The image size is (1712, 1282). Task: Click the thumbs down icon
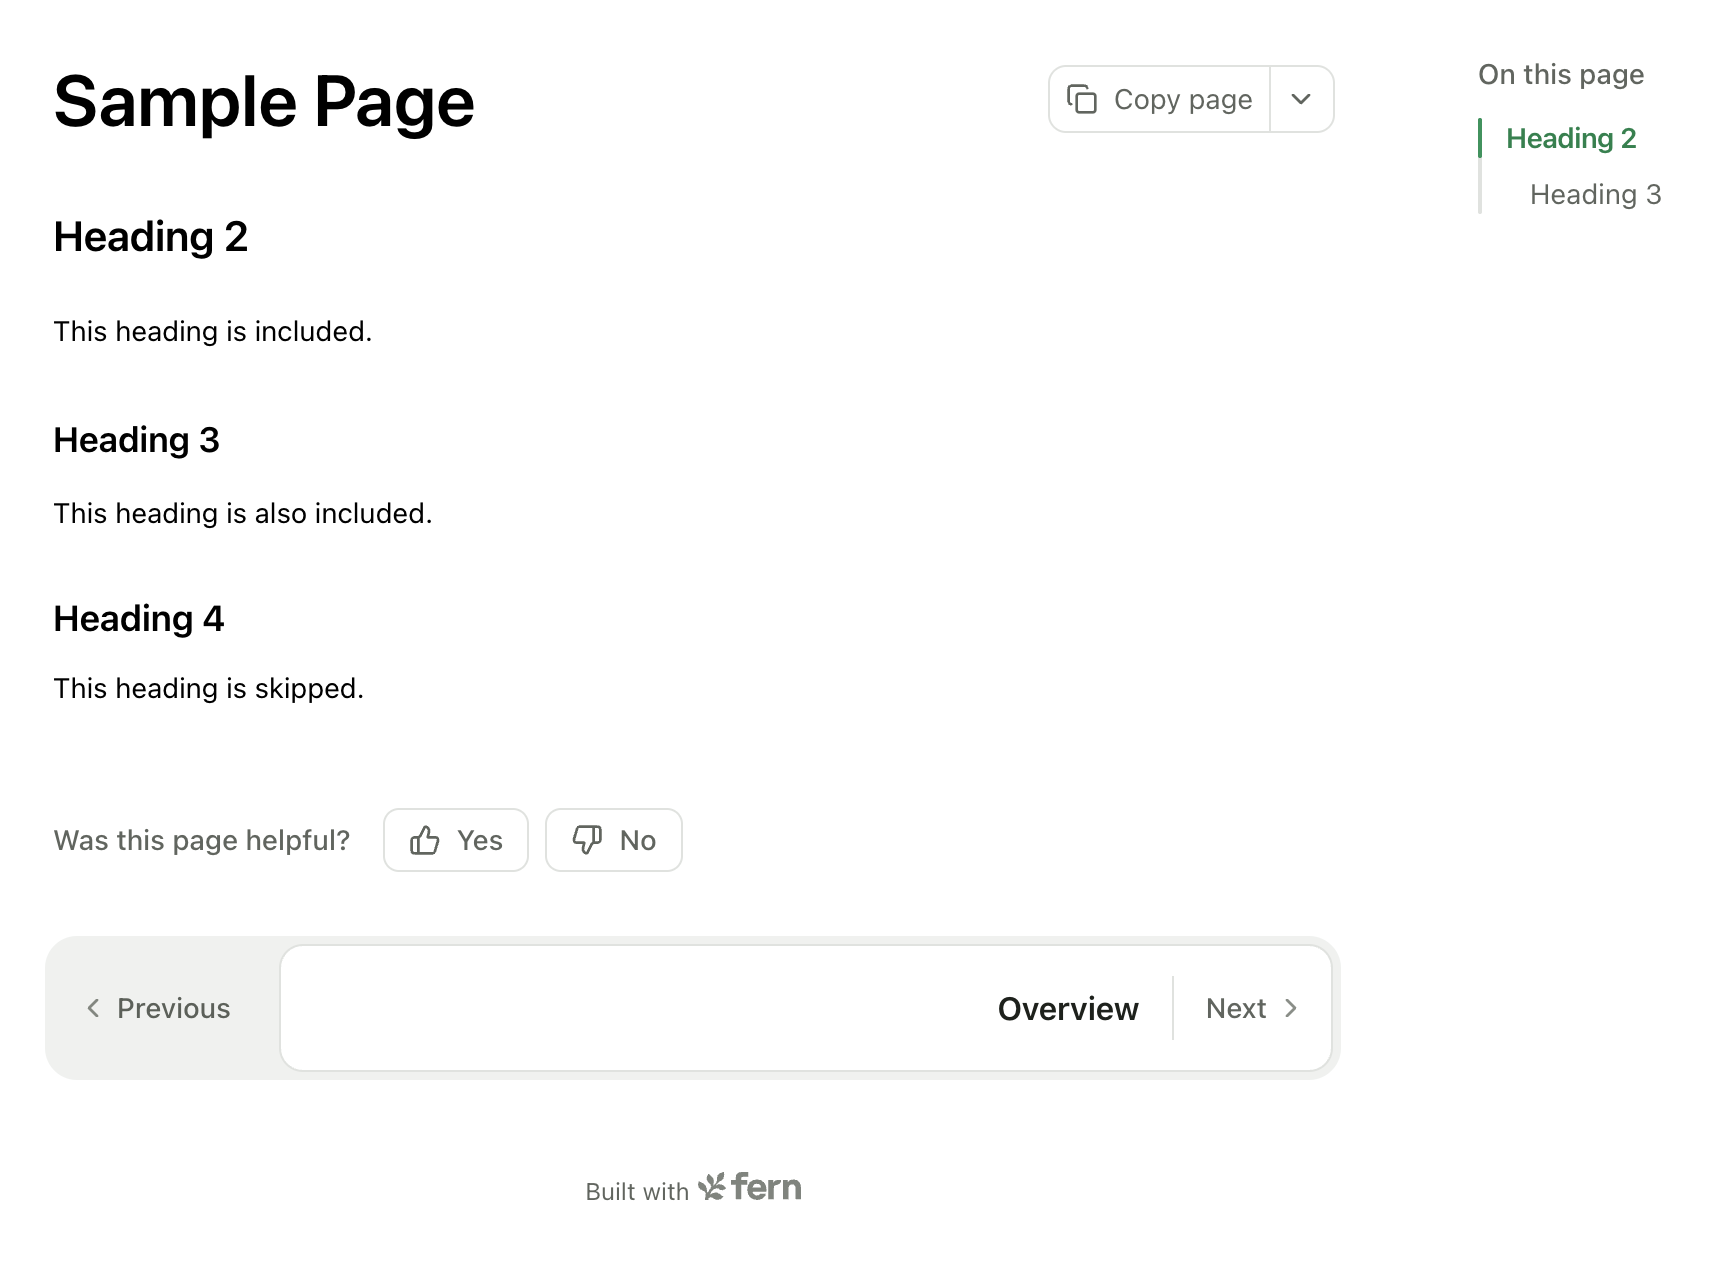(587, 839)
